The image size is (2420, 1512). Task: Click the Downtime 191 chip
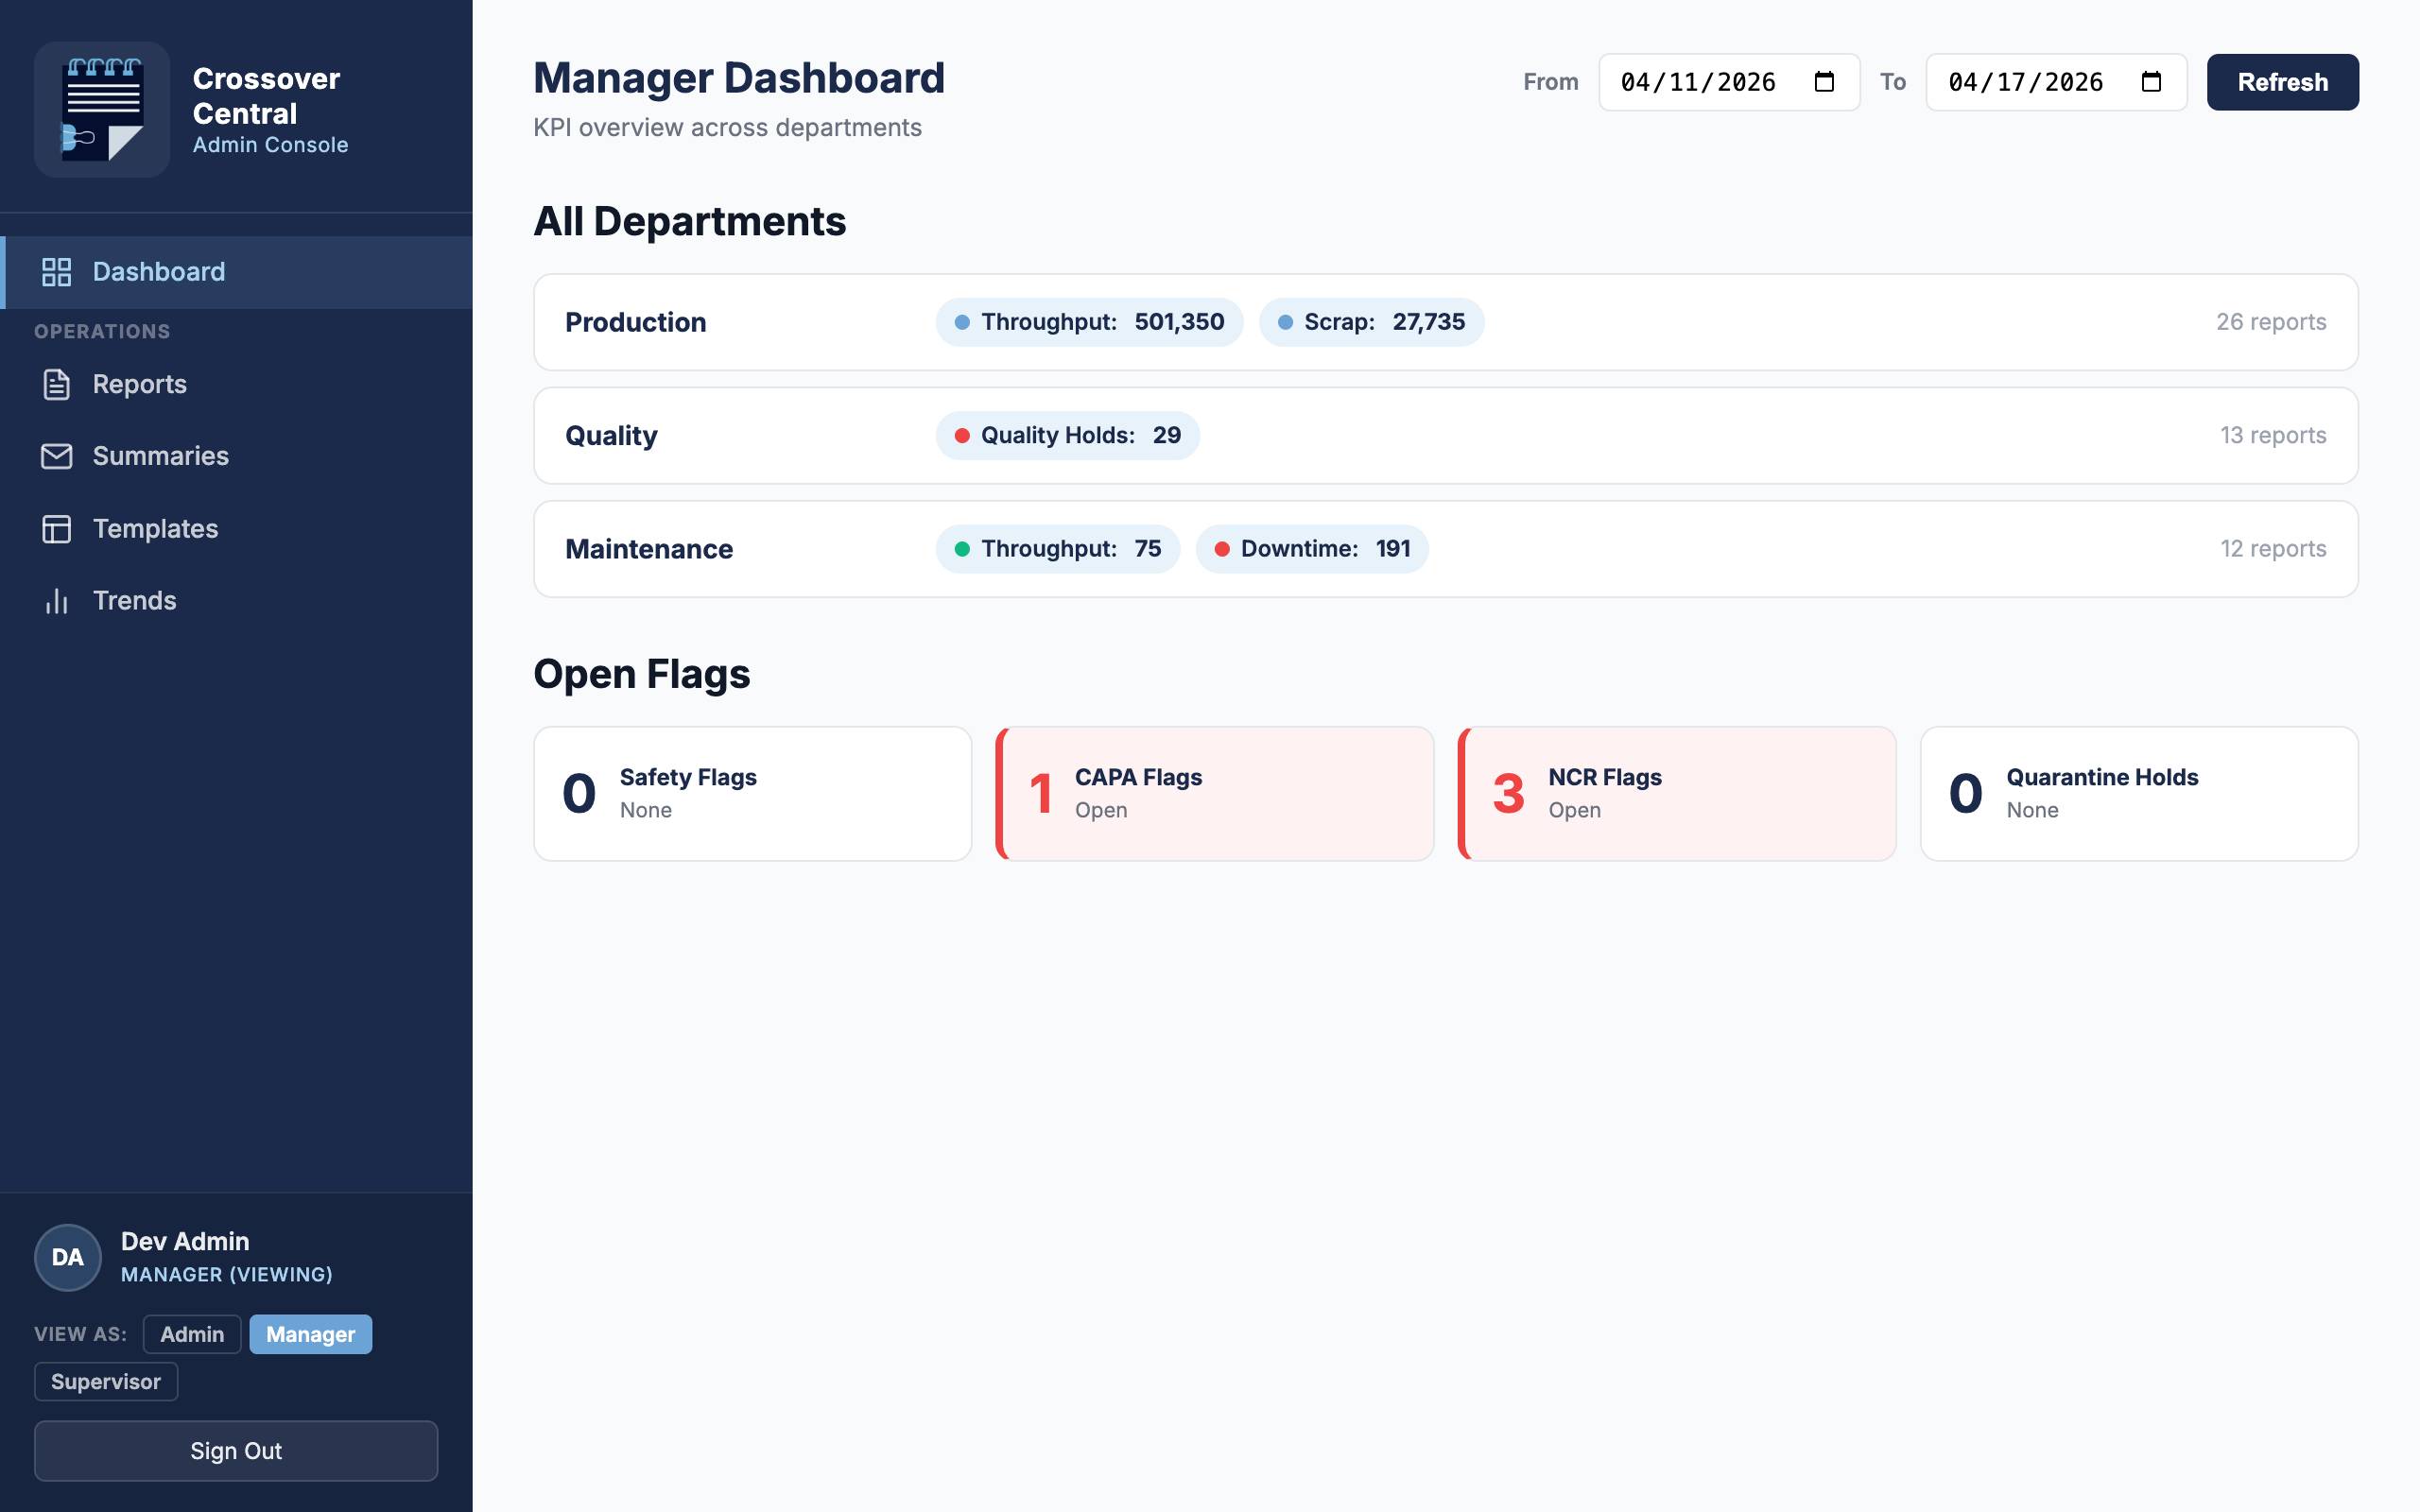[1311, 549]
